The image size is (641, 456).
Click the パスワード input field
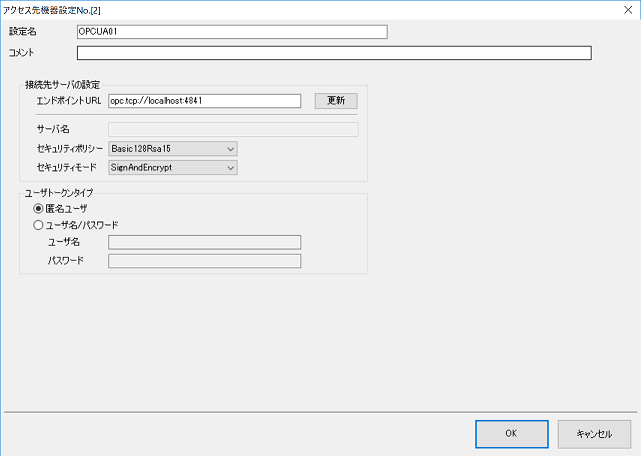(x=204, y=261)
